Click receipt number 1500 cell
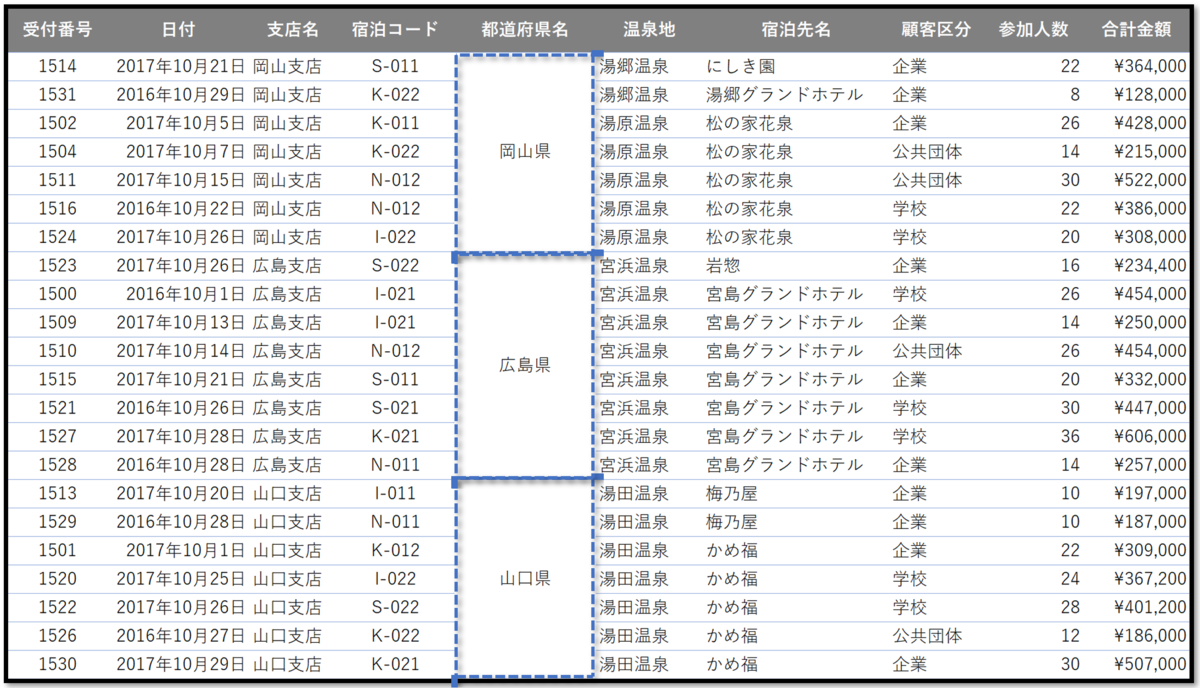Screen dimensions: 1200x688 [54, 294]
